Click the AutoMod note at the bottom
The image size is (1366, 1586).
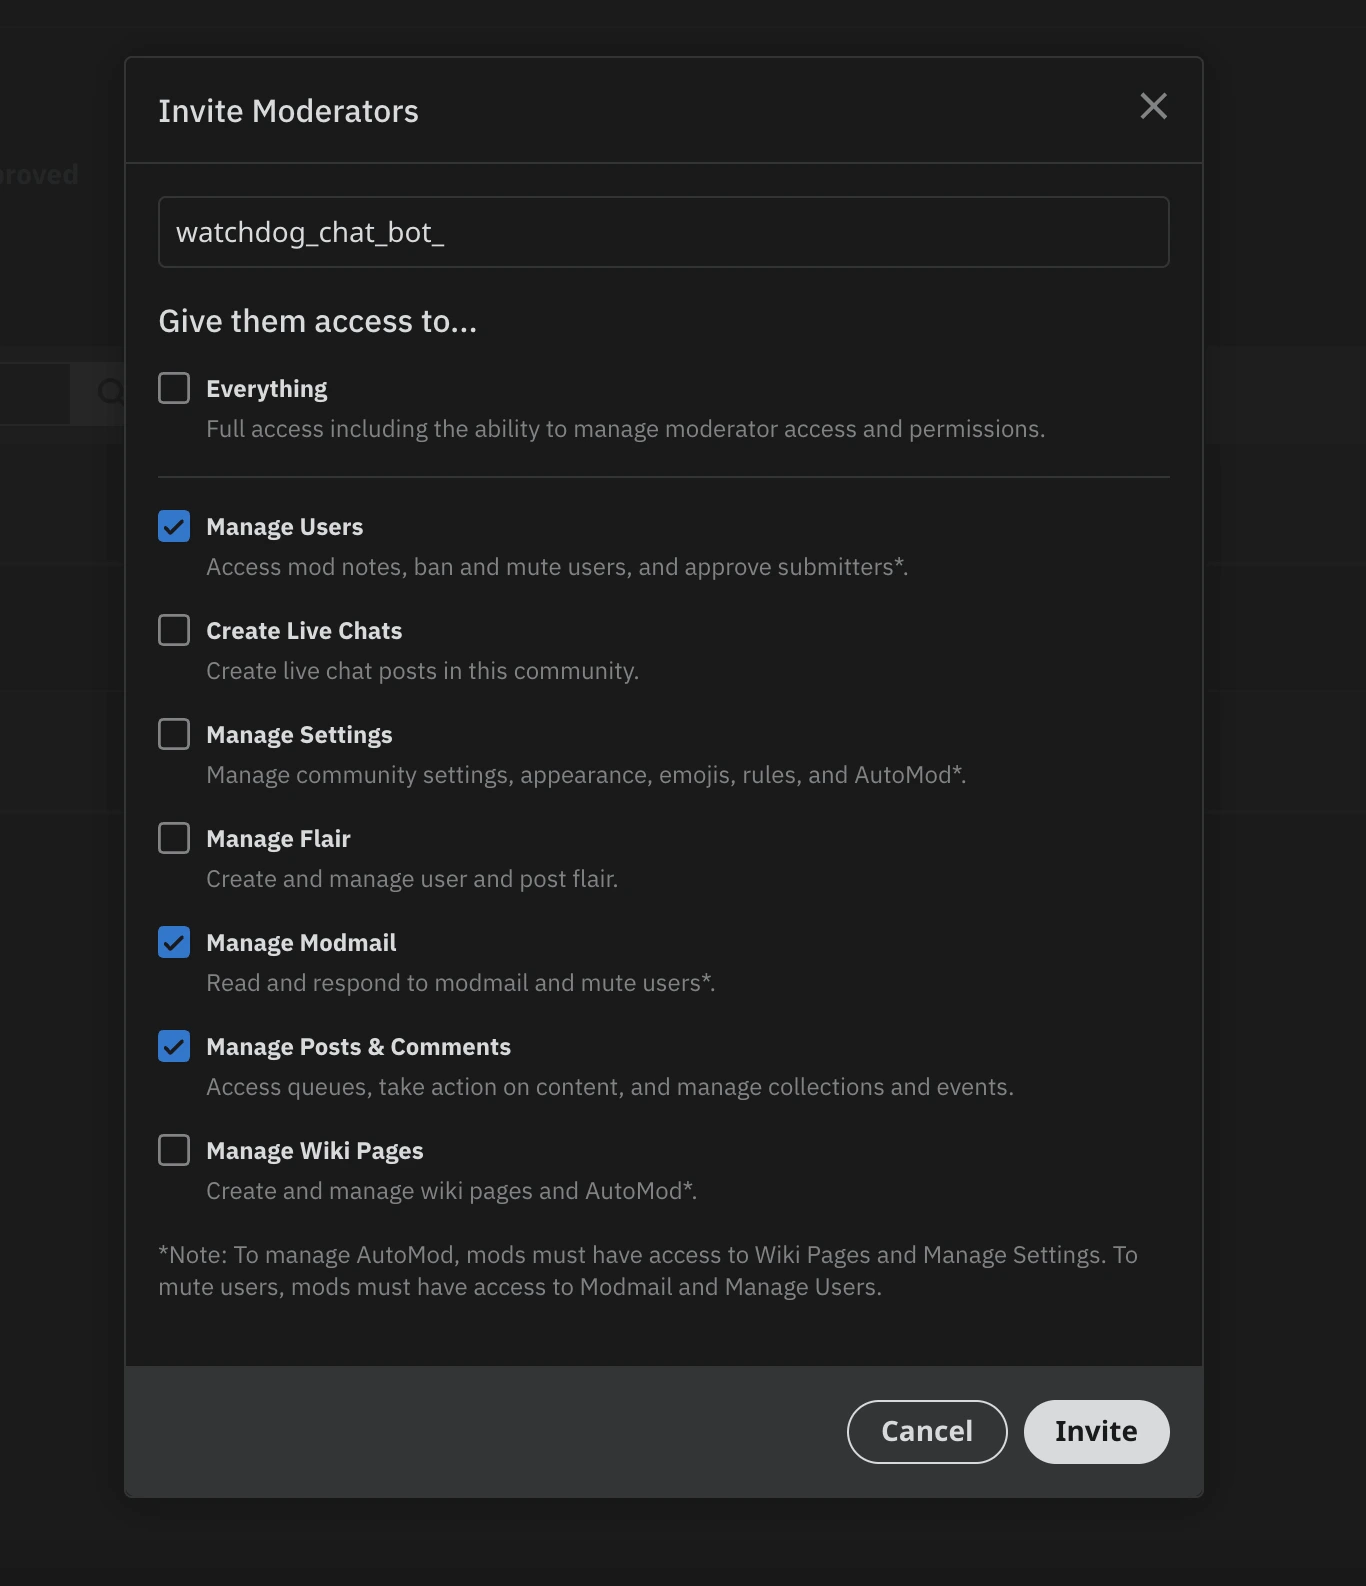click(648, 1271)
